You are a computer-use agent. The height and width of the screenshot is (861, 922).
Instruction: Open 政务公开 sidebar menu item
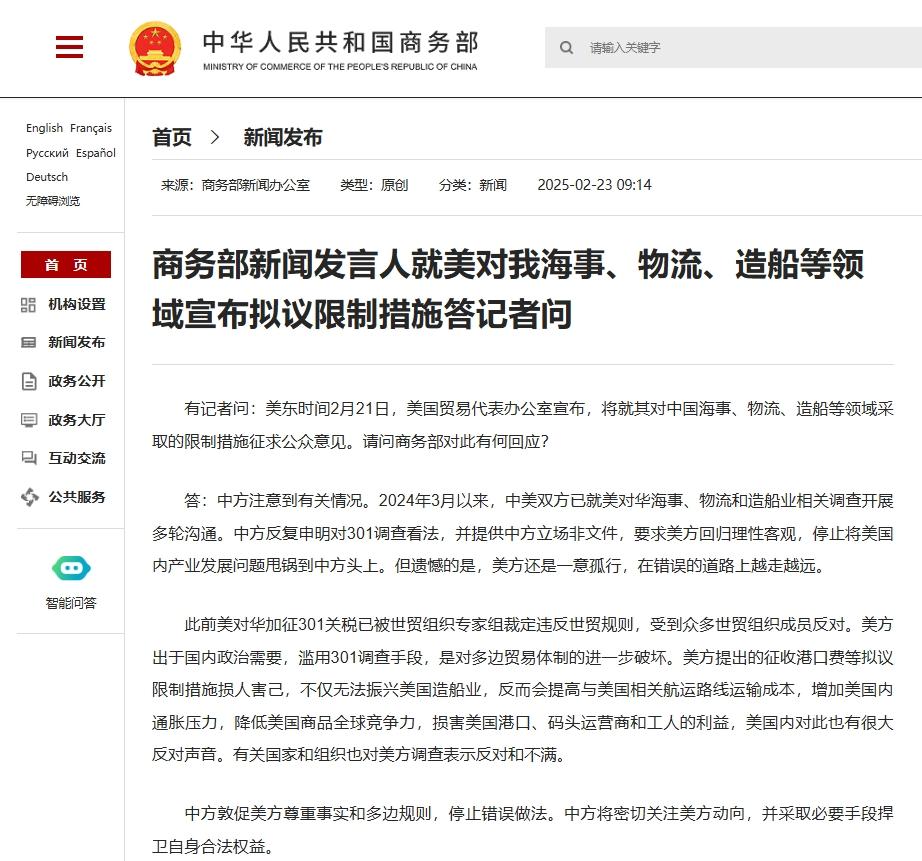77,381
